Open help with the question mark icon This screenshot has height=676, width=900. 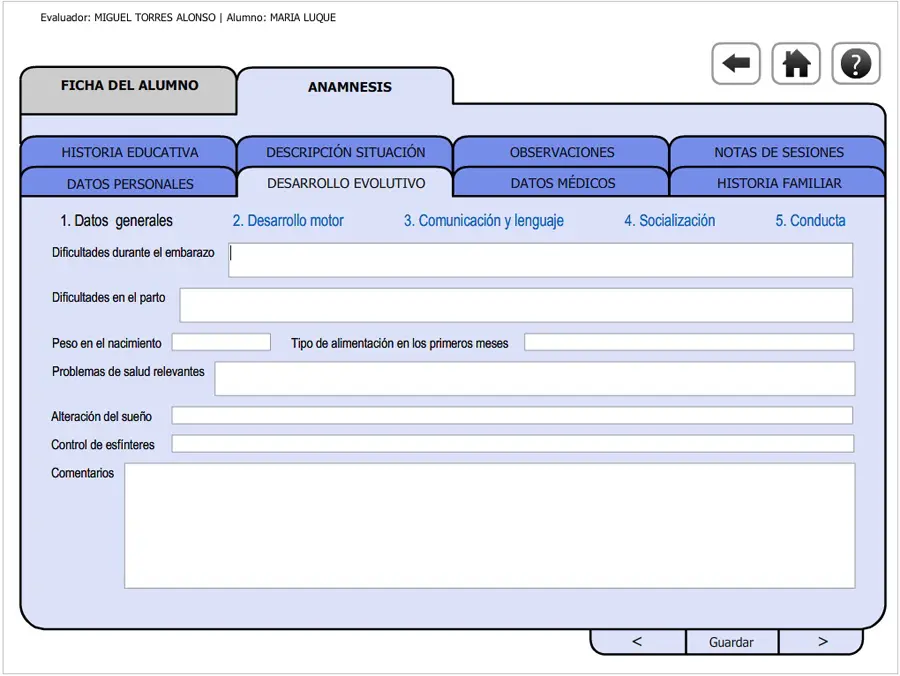[x=856, y=64]
